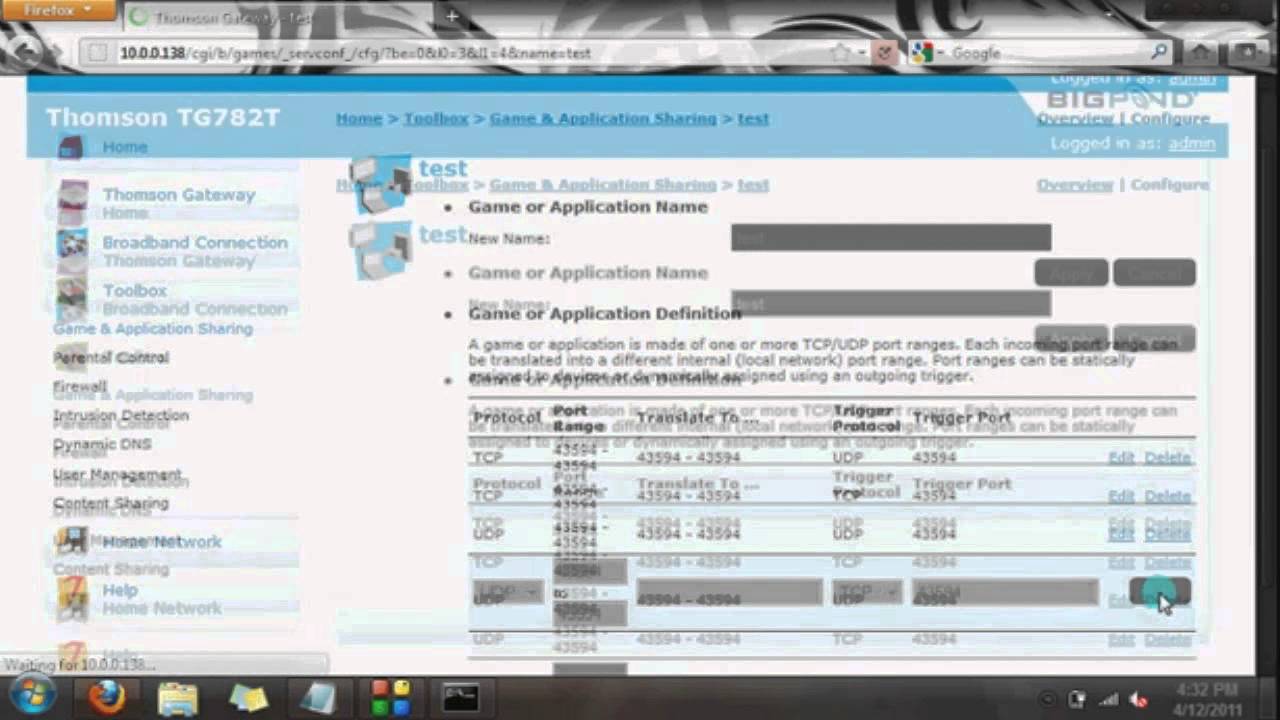The height and width of the screenshot is (720, 1280).
Task: Open the Bookmarks toolbar button
Action: (x=1246, y=53)
